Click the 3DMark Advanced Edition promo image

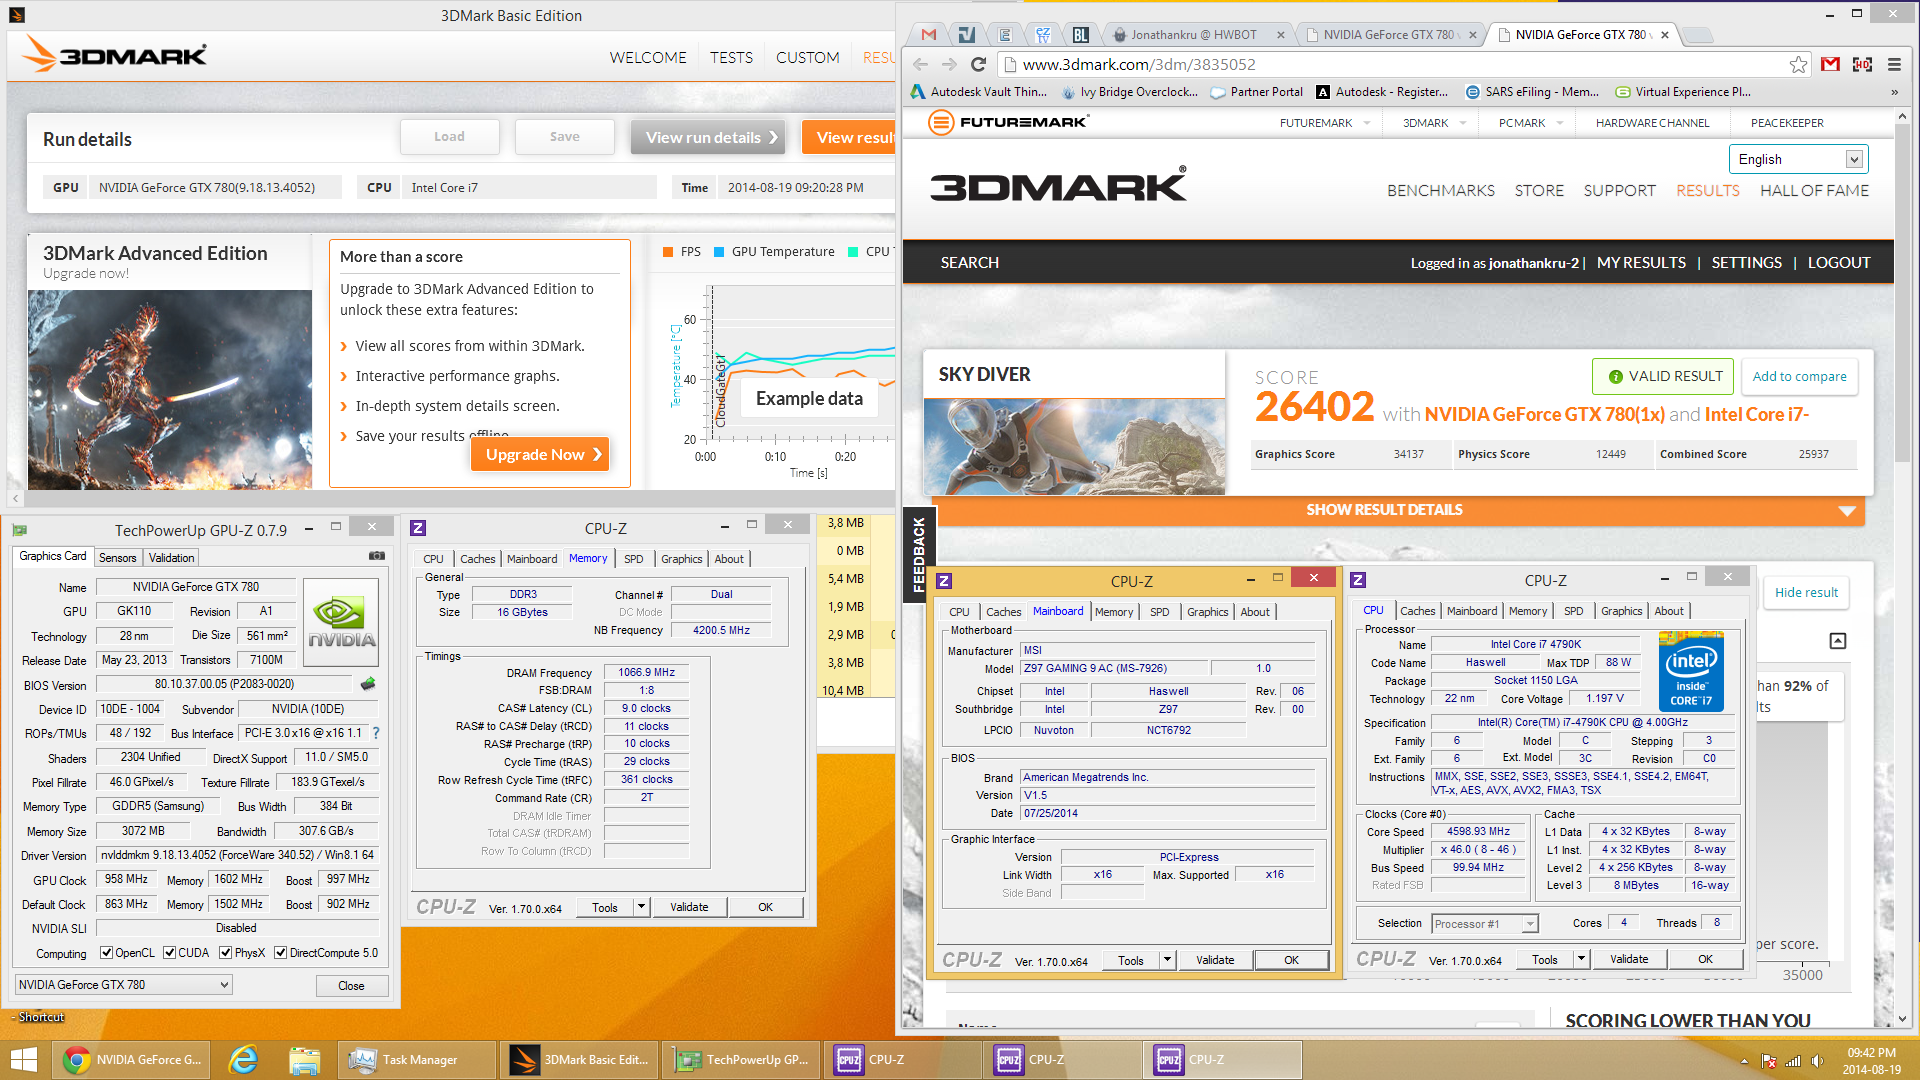(x=170, y=389)
